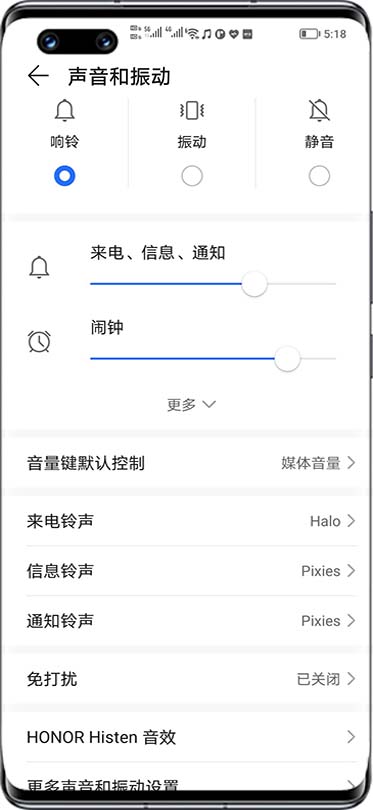Click the ring mode bell icon
The image size is (373, 810).
click(65, 111)
